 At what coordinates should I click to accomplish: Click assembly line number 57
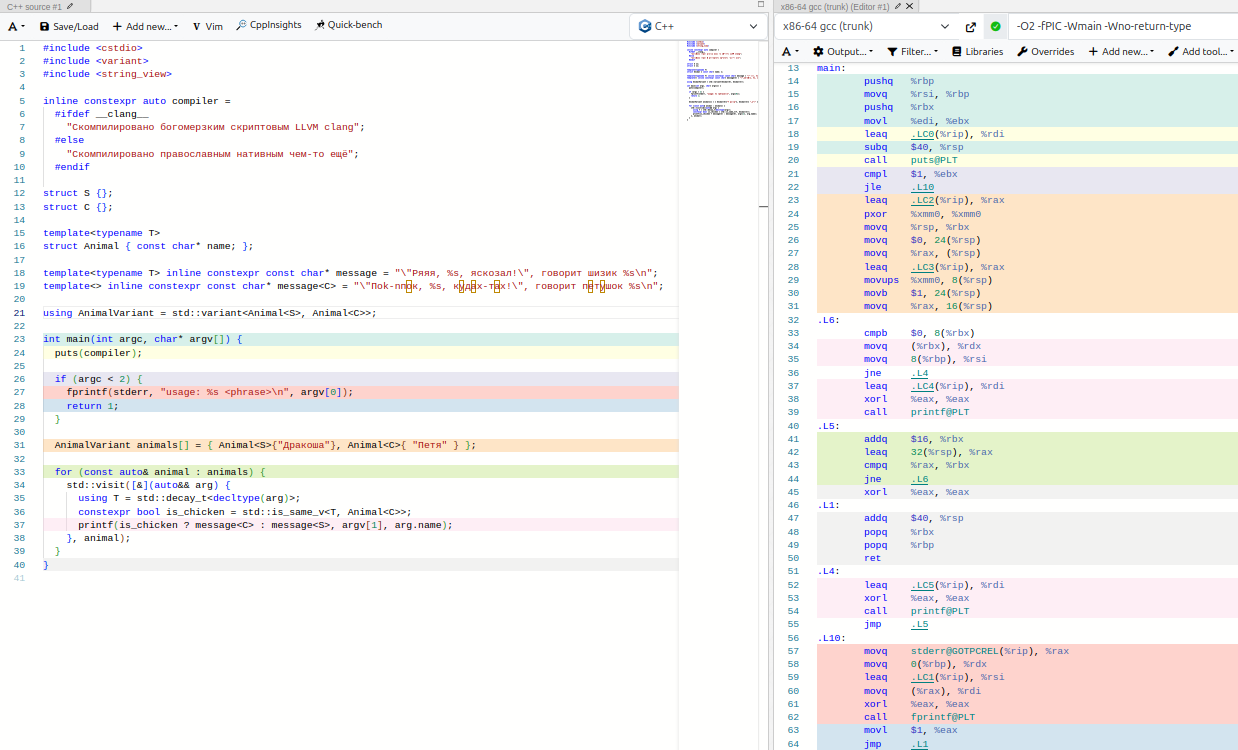pos(794,651)
